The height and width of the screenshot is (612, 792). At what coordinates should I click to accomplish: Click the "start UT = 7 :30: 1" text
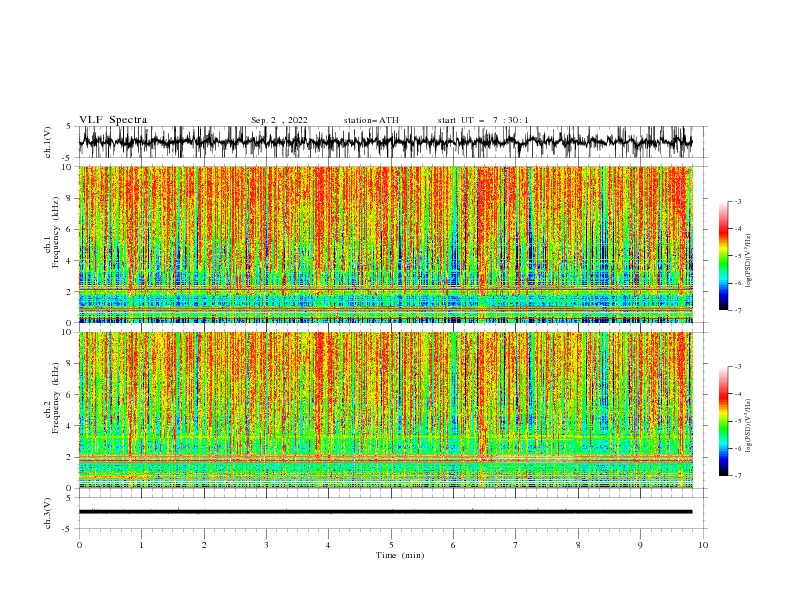tap(483, 120)
